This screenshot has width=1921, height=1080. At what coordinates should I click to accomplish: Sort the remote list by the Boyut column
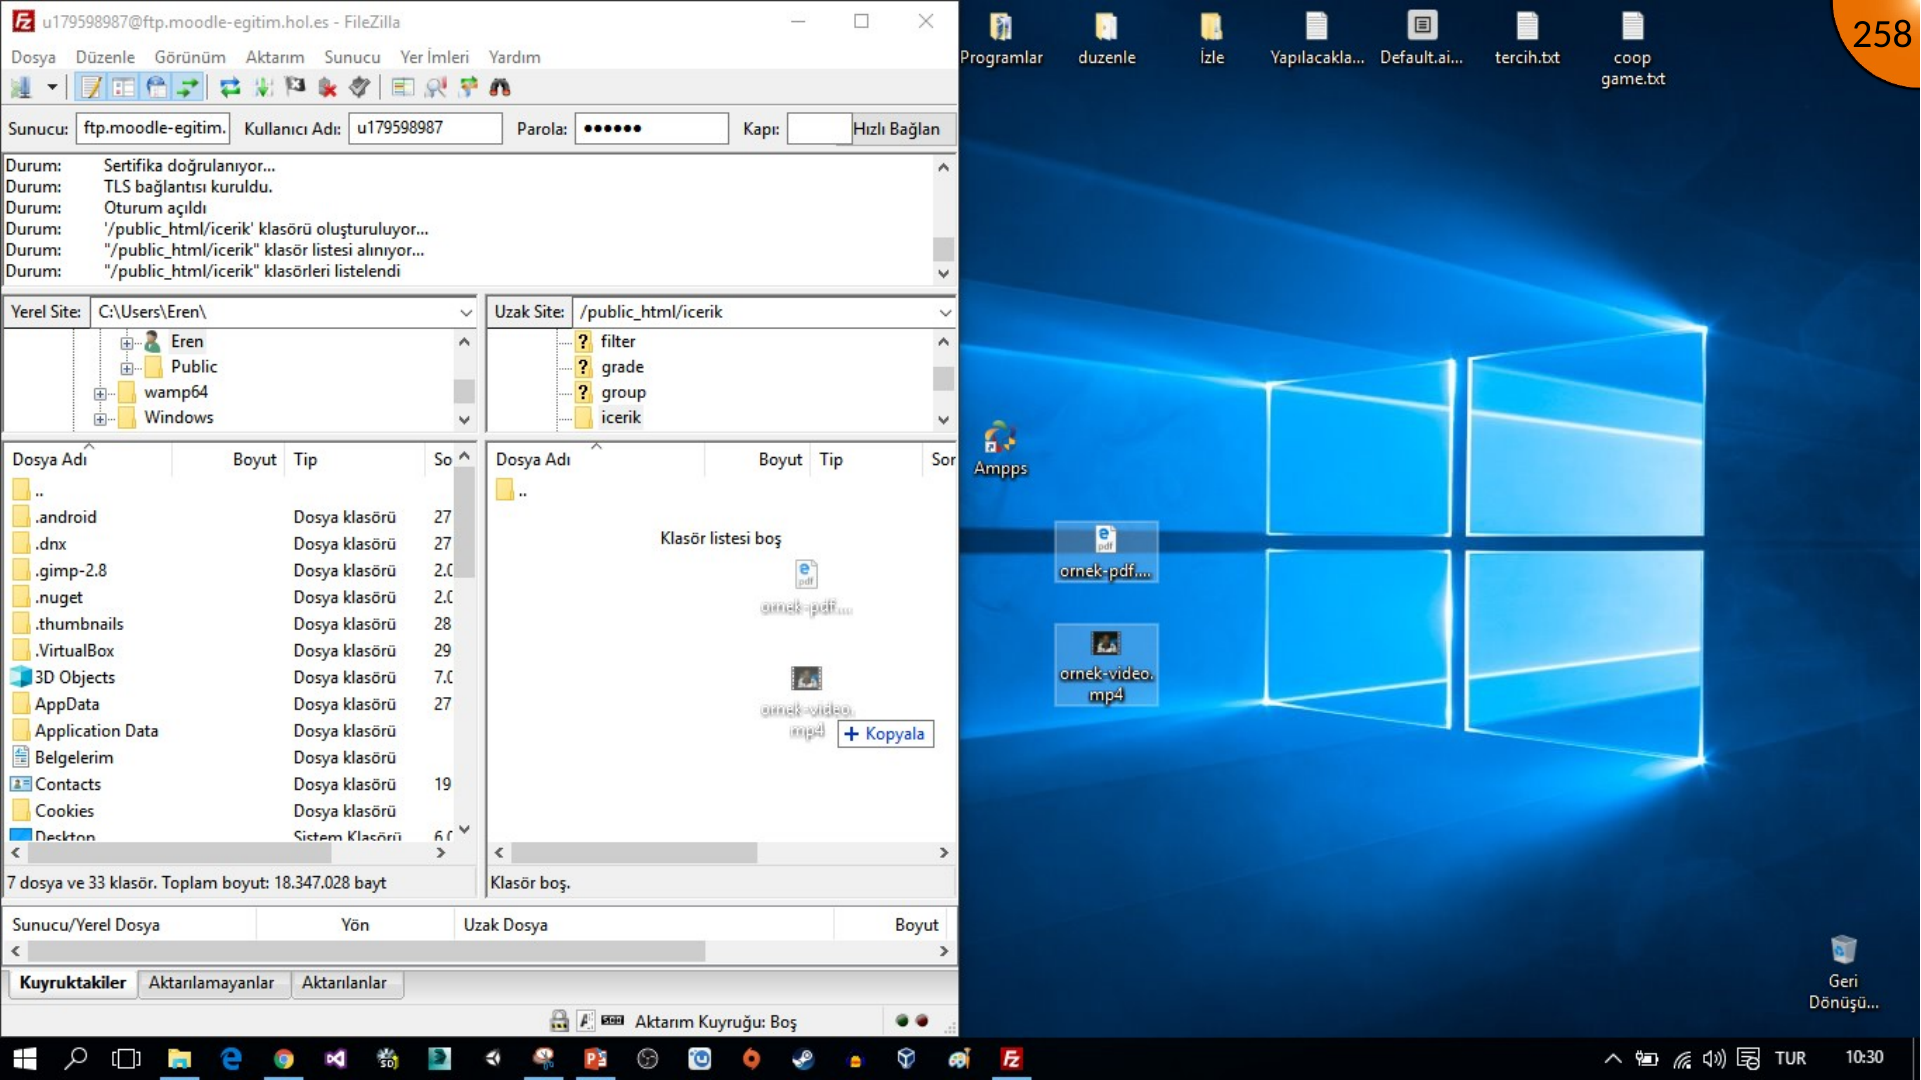coord(758,459)
